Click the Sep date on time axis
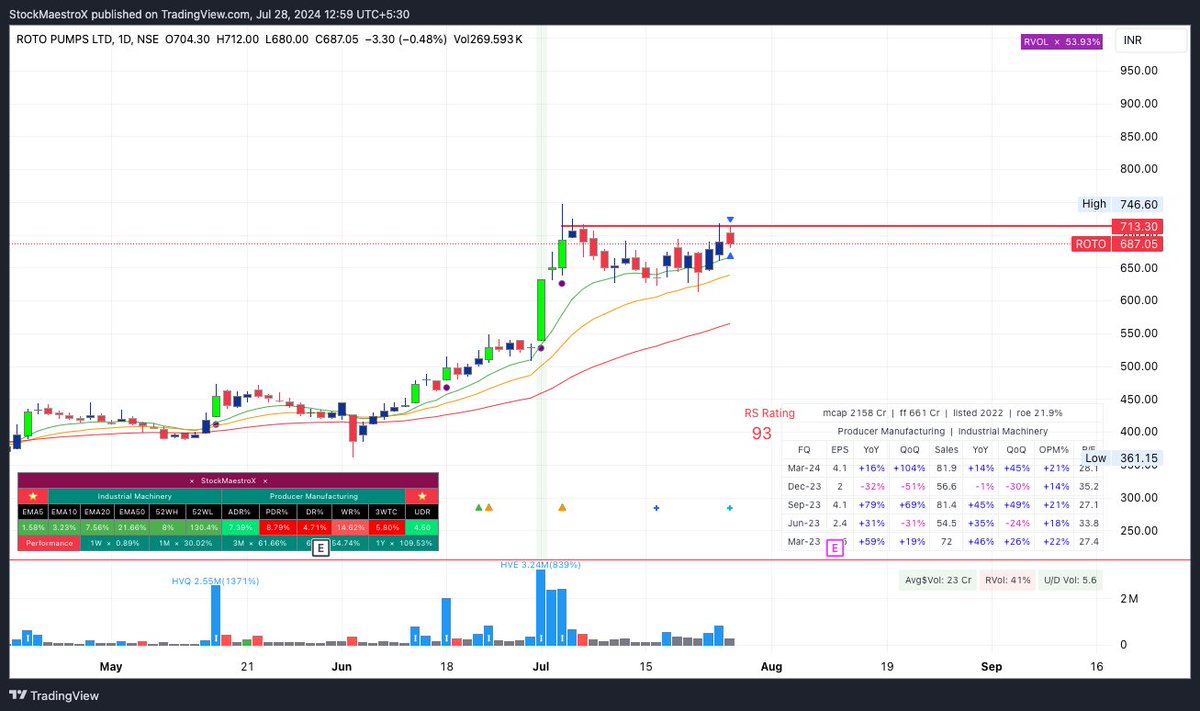The height and width of the screenshot is (711, 1200). click(x=991, y=666)
